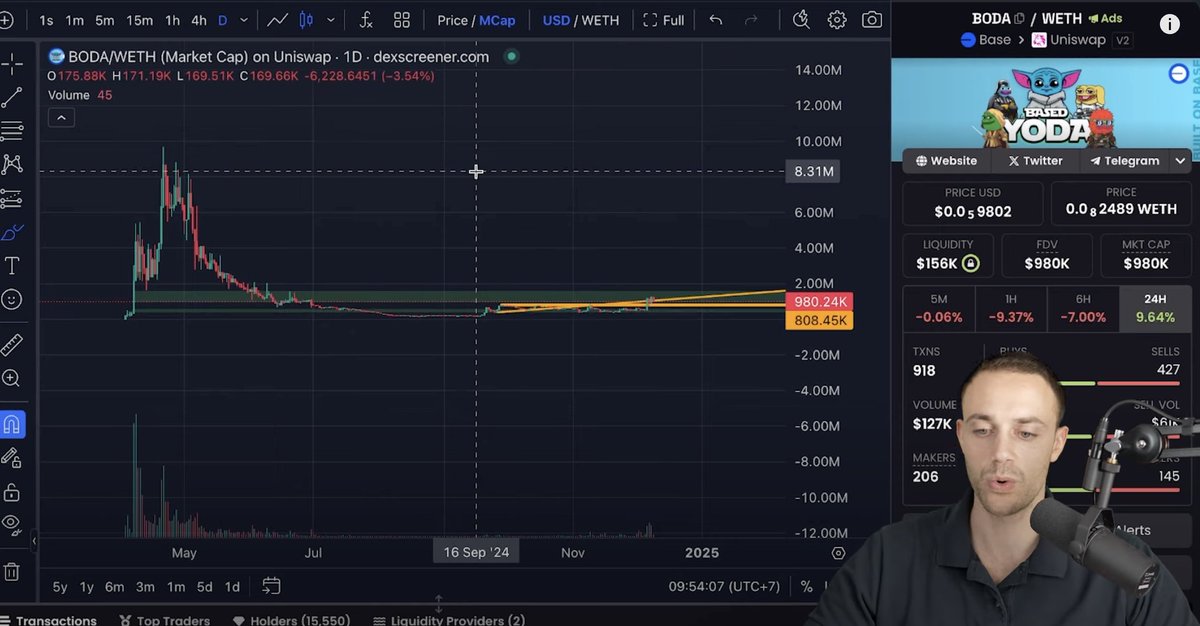Collapse the left drawing toolbar arrow
The width and height of the screenshot is (1200, 626).
click(x=34, y=541)
